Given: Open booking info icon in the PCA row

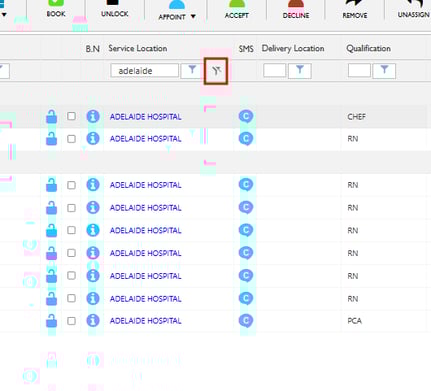Looking at the screenshot, I should [x=93, y=321].
